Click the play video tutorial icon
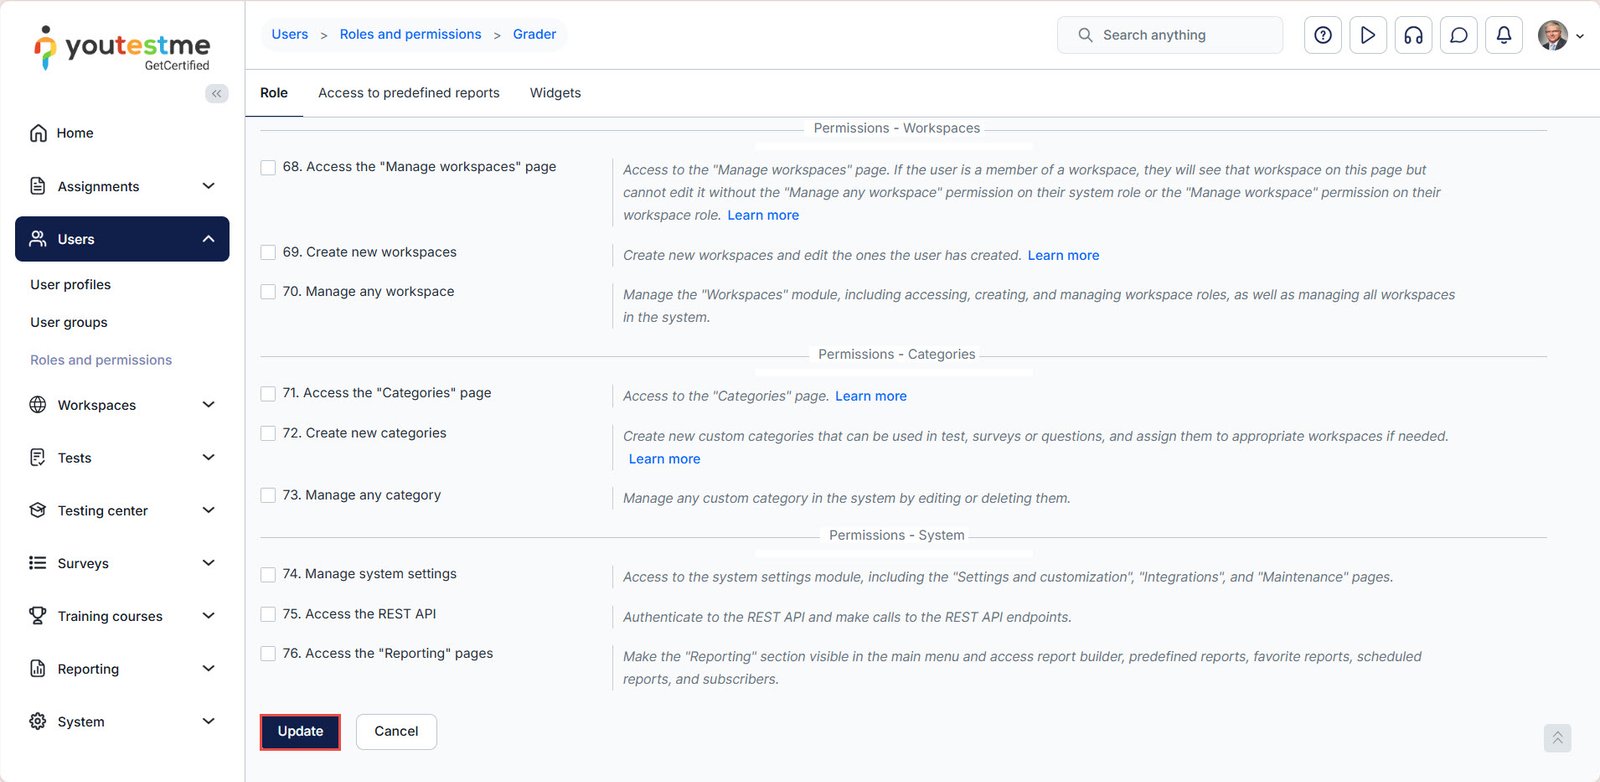The height and width of the screenshot is (782, 1600). (1367, 35)
